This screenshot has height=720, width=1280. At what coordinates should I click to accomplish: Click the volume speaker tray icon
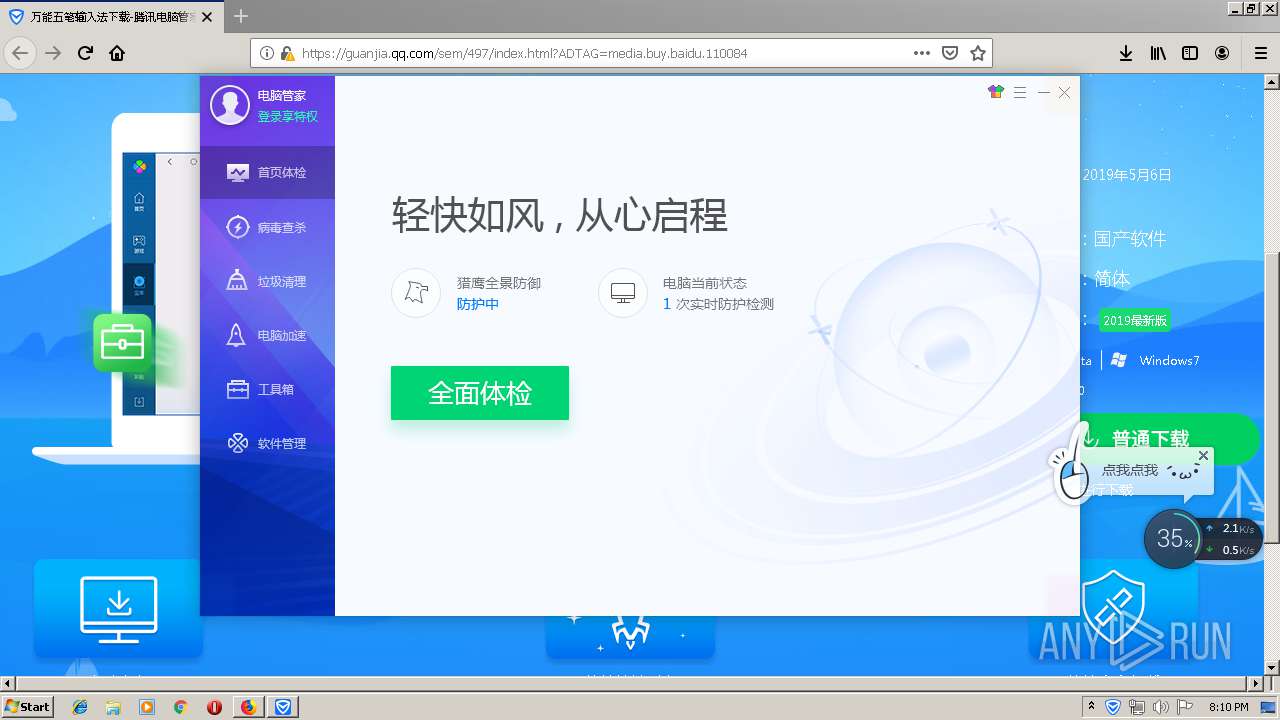coord(1161,707)
